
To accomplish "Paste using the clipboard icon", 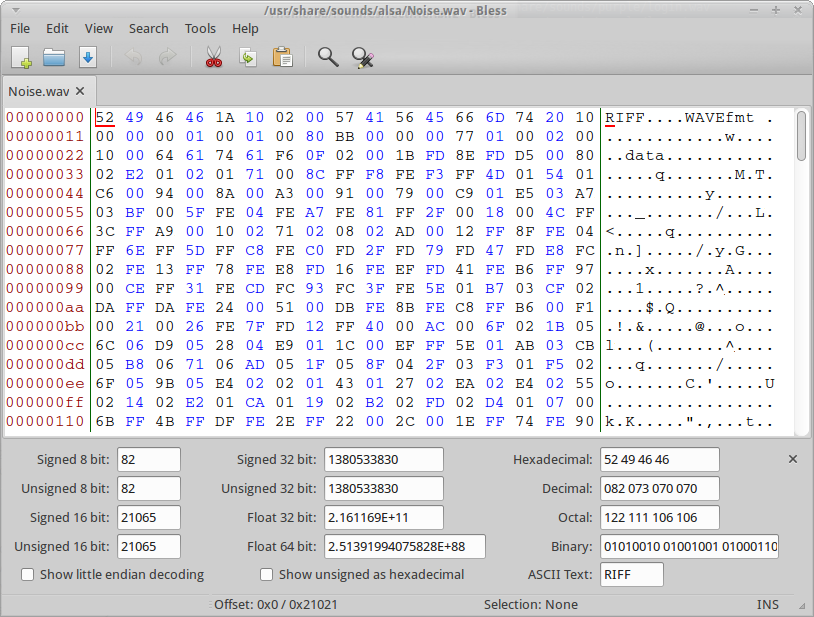I will 282,57.
